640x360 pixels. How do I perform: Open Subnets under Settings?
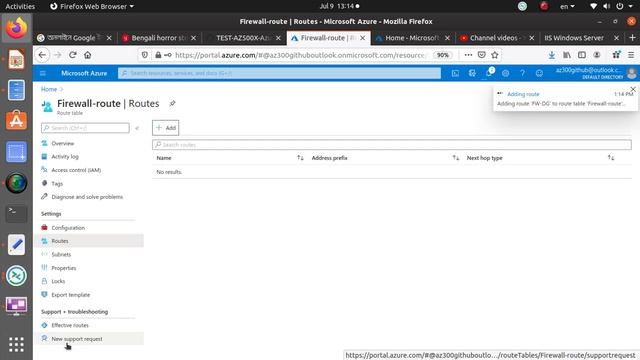61,255
